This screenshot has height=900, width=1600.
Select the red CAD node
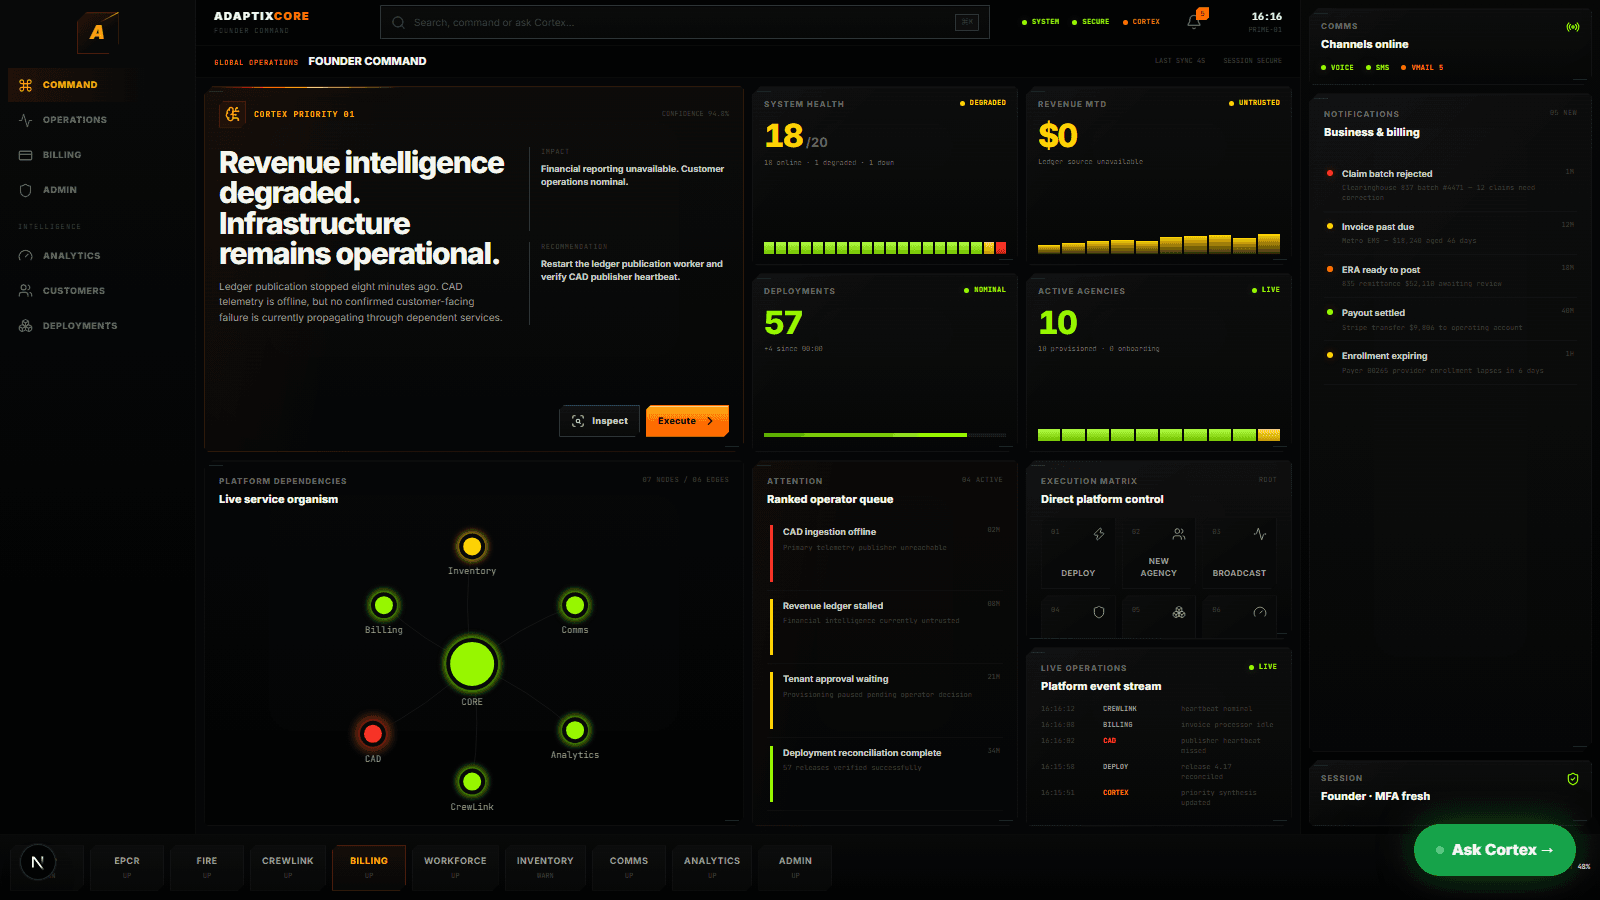(x=373, y=734)
